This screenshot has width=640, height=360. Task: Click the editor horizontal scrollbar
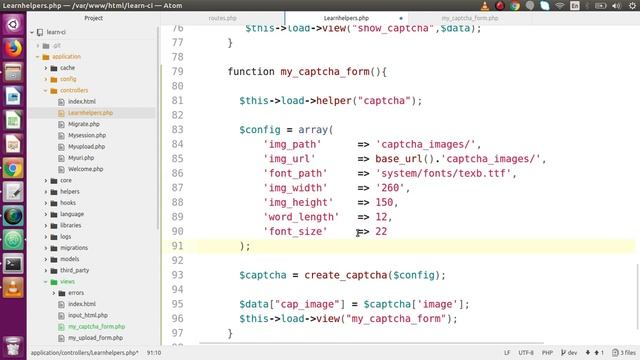[x=371, y=344]
